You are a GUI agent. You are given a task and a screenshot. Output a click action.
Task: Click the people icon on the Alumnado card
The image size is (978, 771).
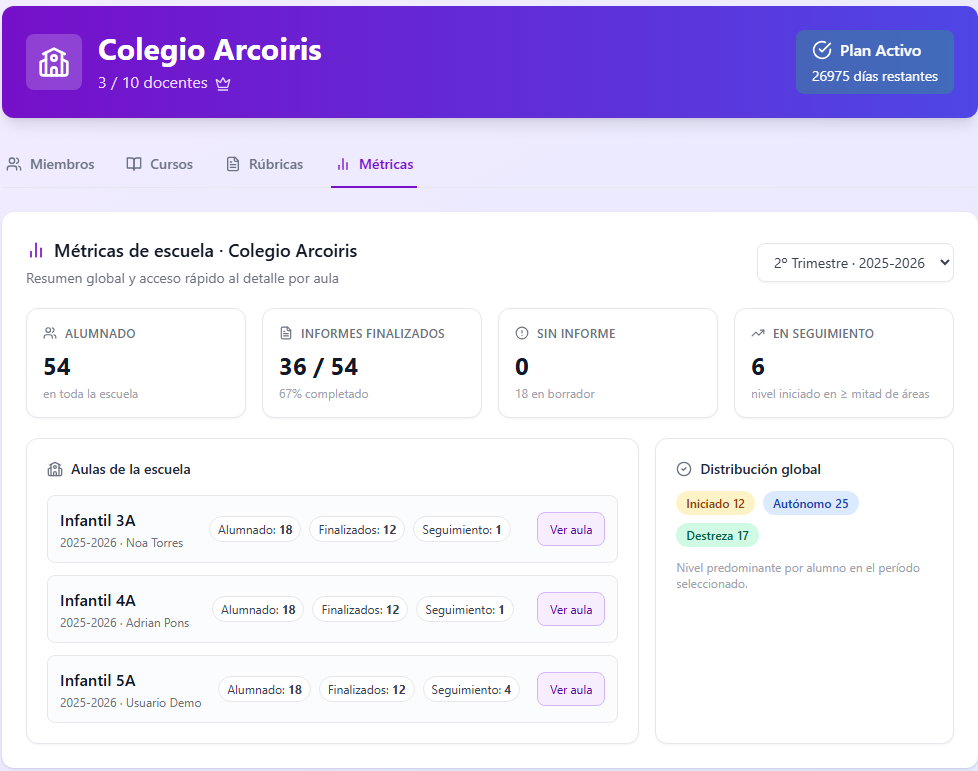point(51,332)
